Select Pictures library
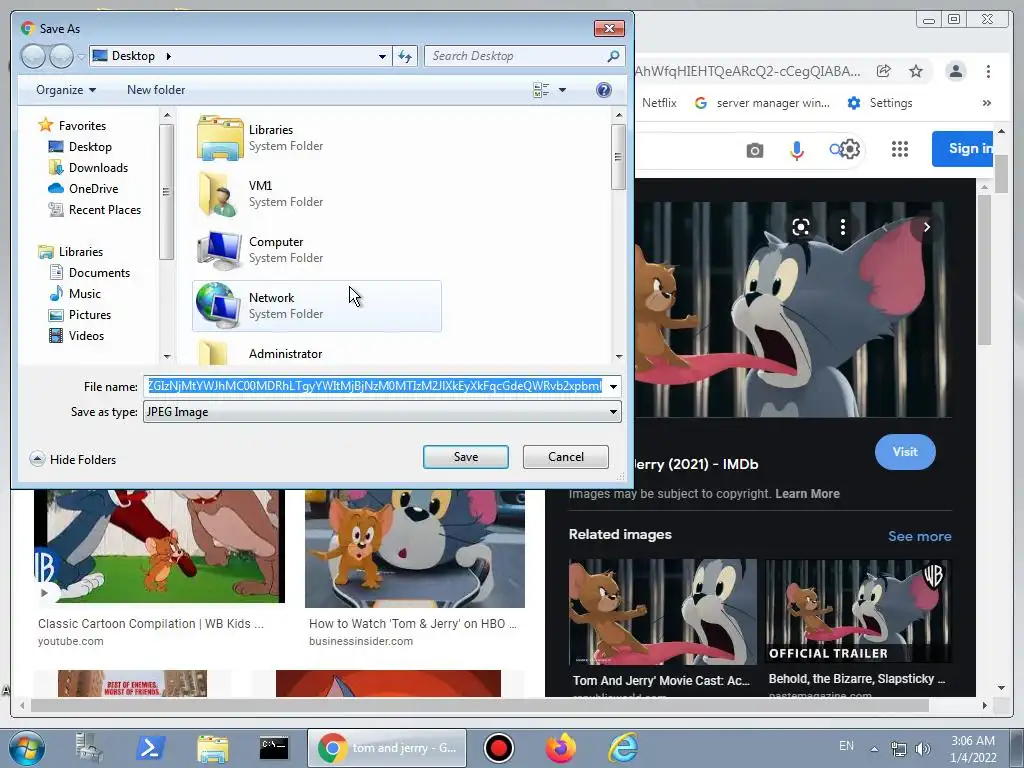1024x768 pixels. (80, 315)
